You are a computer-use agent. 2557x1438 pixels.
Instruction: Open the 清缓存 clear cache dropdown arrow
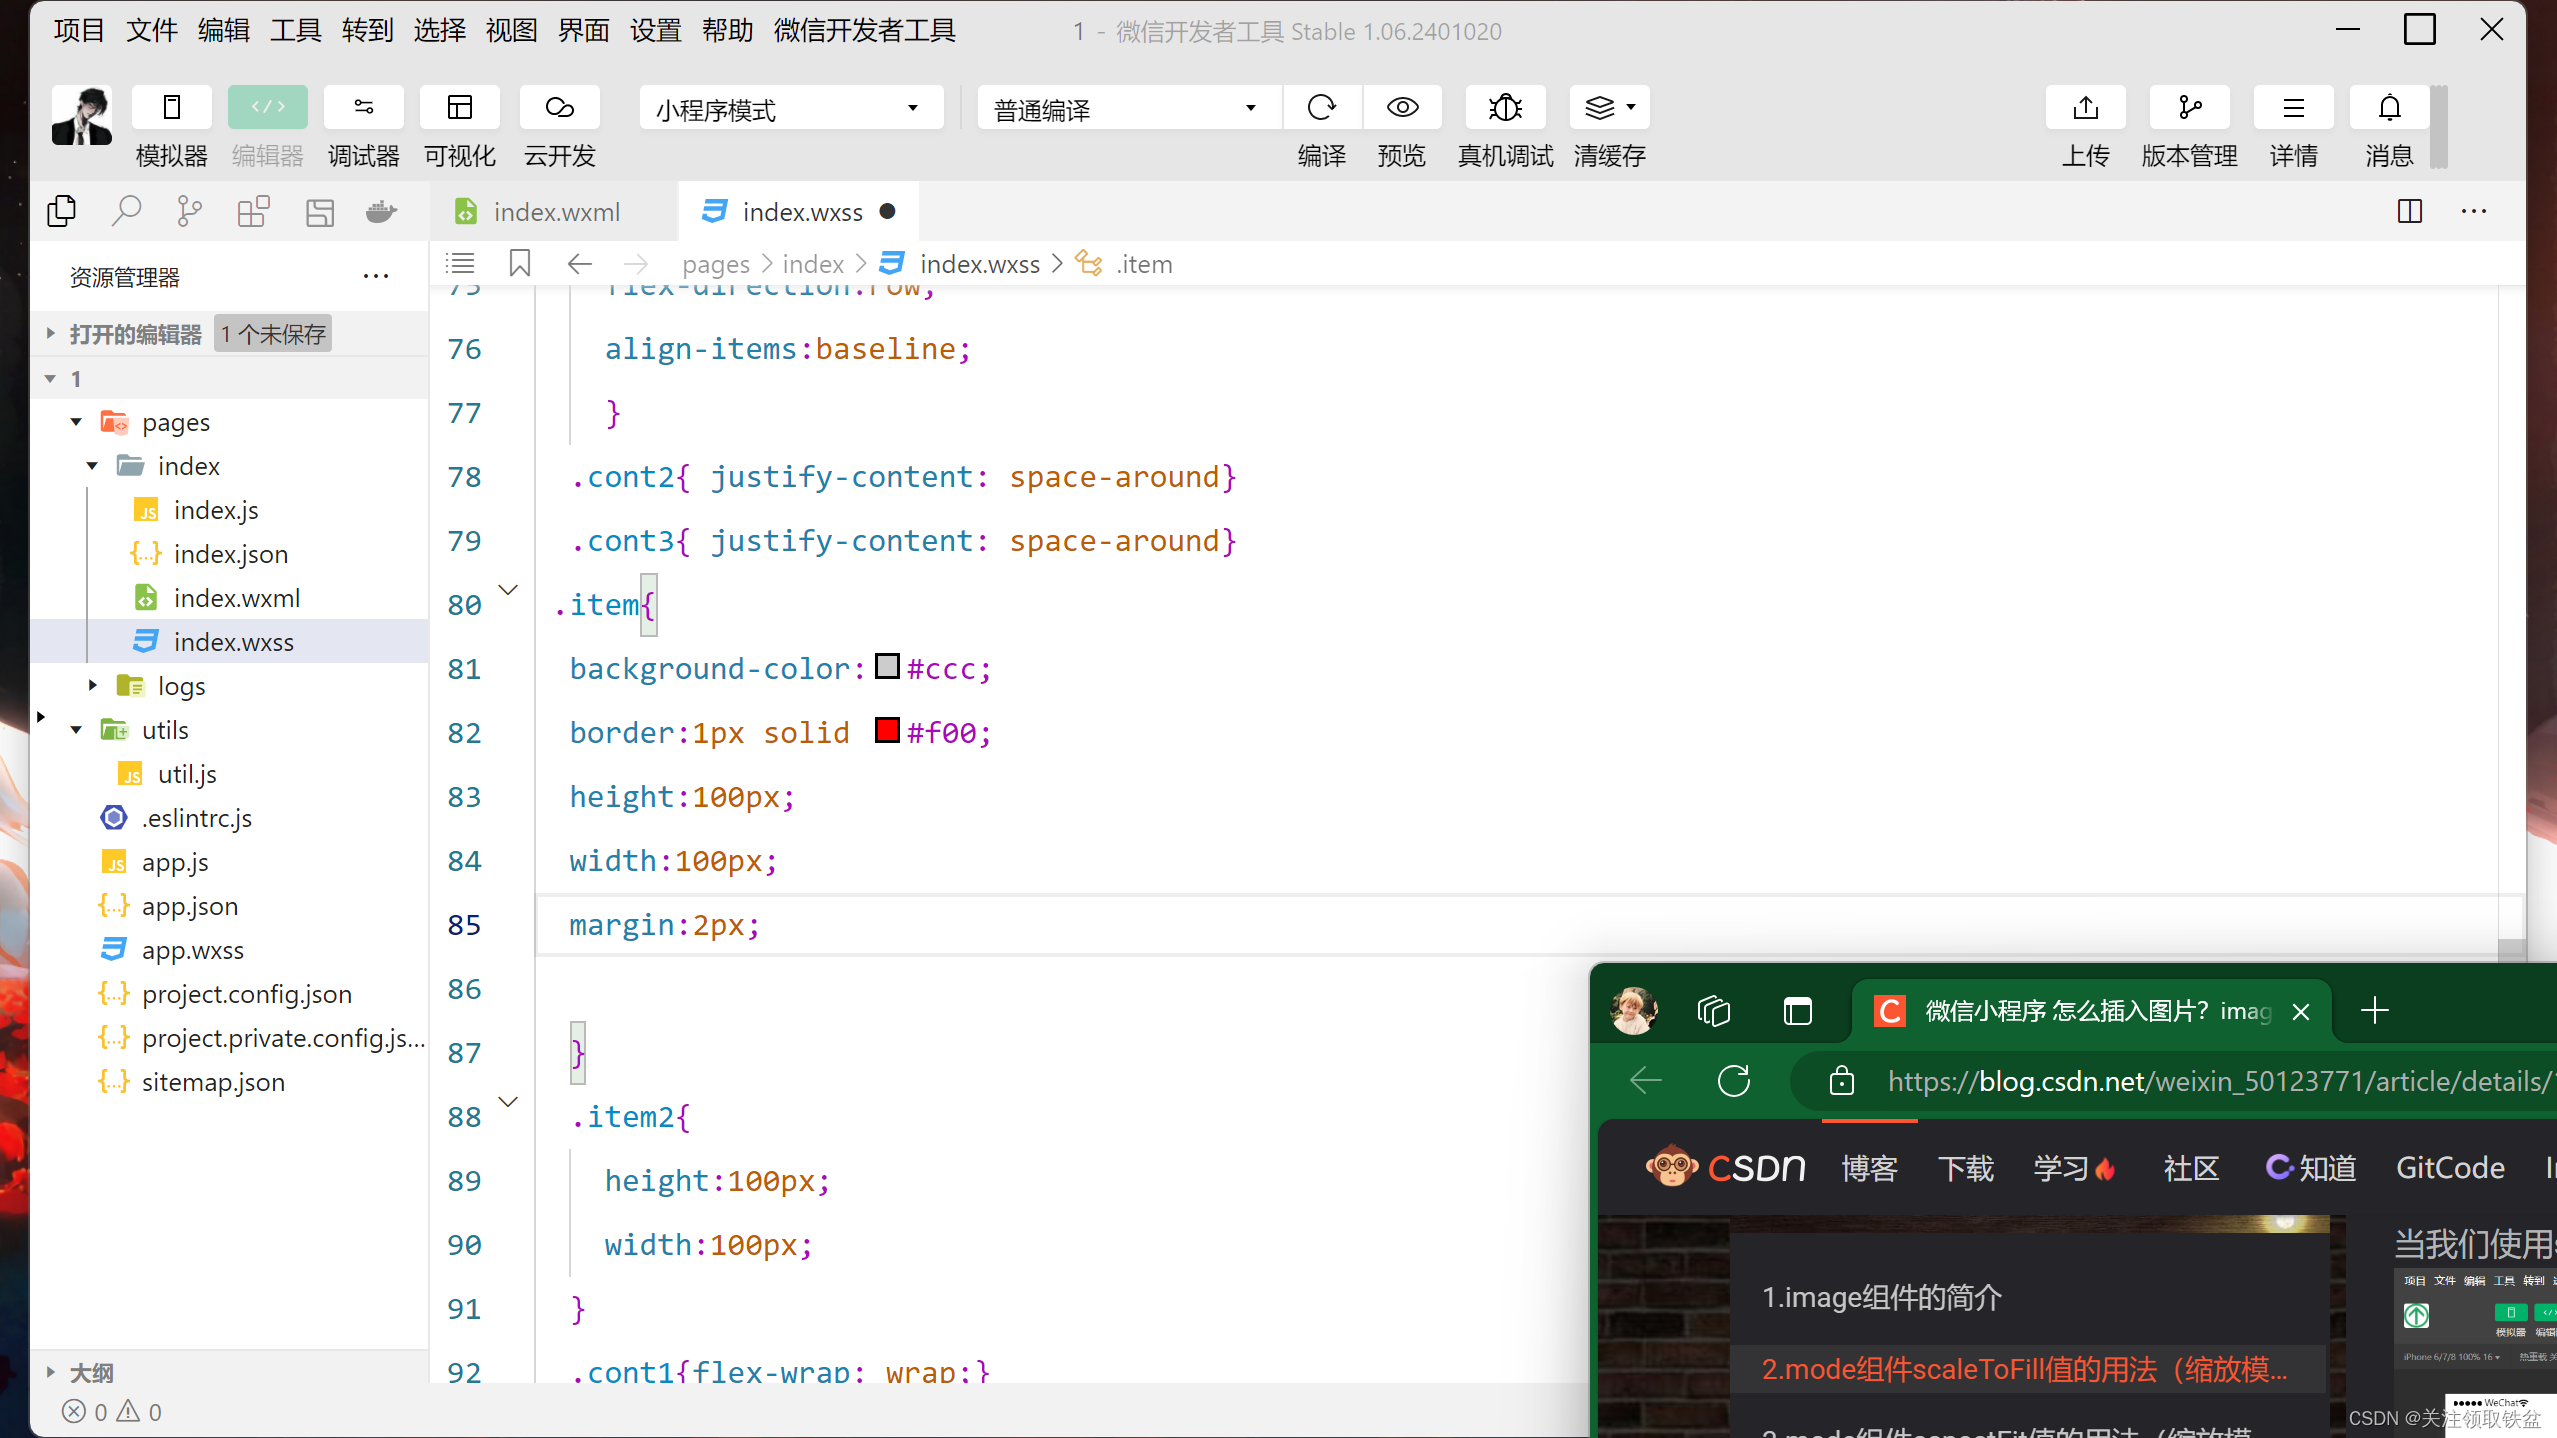(x=1630, y=107)
